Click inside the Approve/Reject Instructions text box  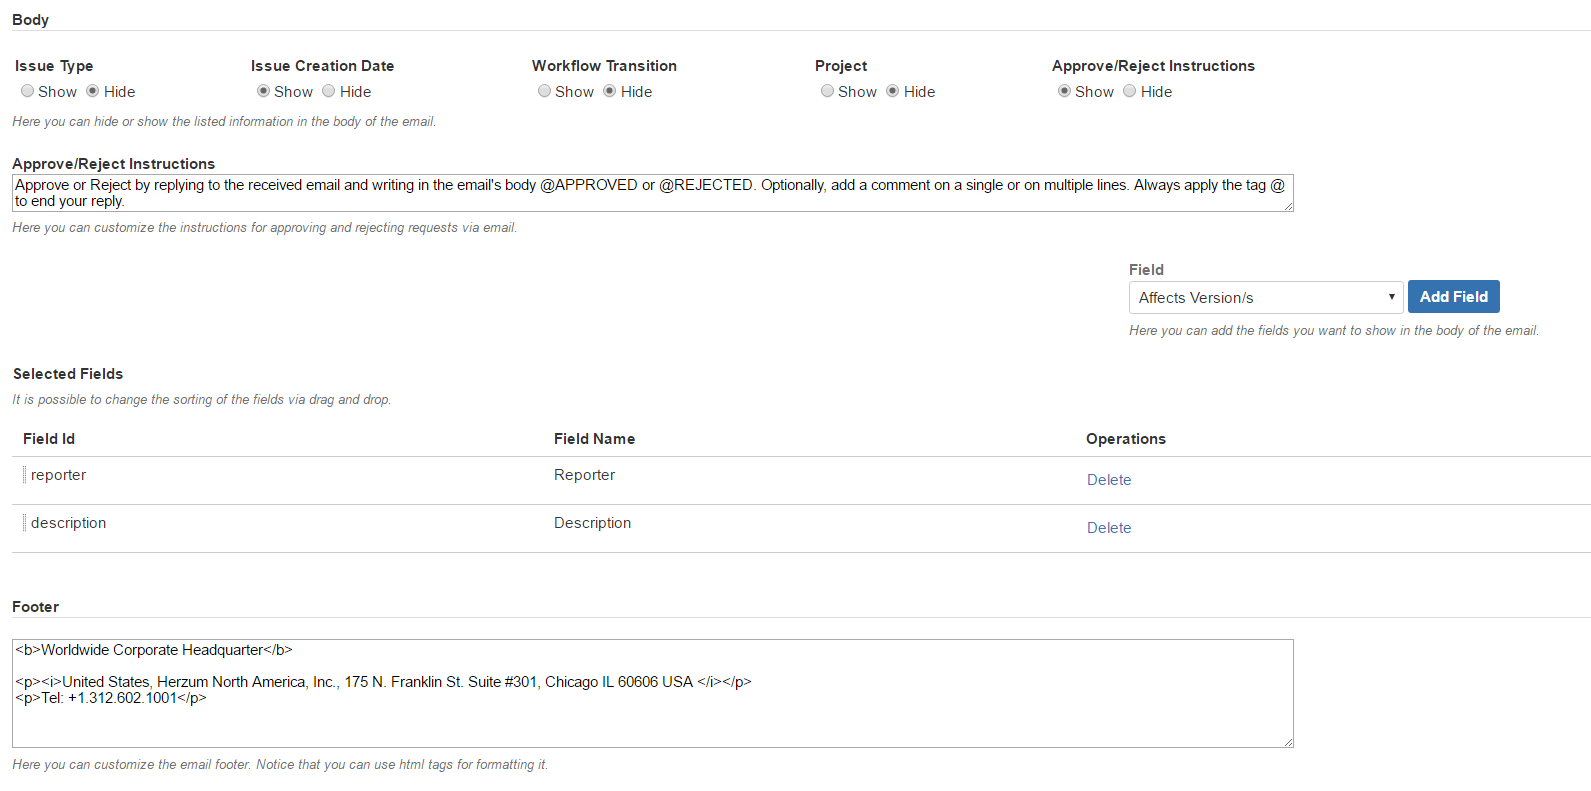pyautogui.click(x=650, y=193)
